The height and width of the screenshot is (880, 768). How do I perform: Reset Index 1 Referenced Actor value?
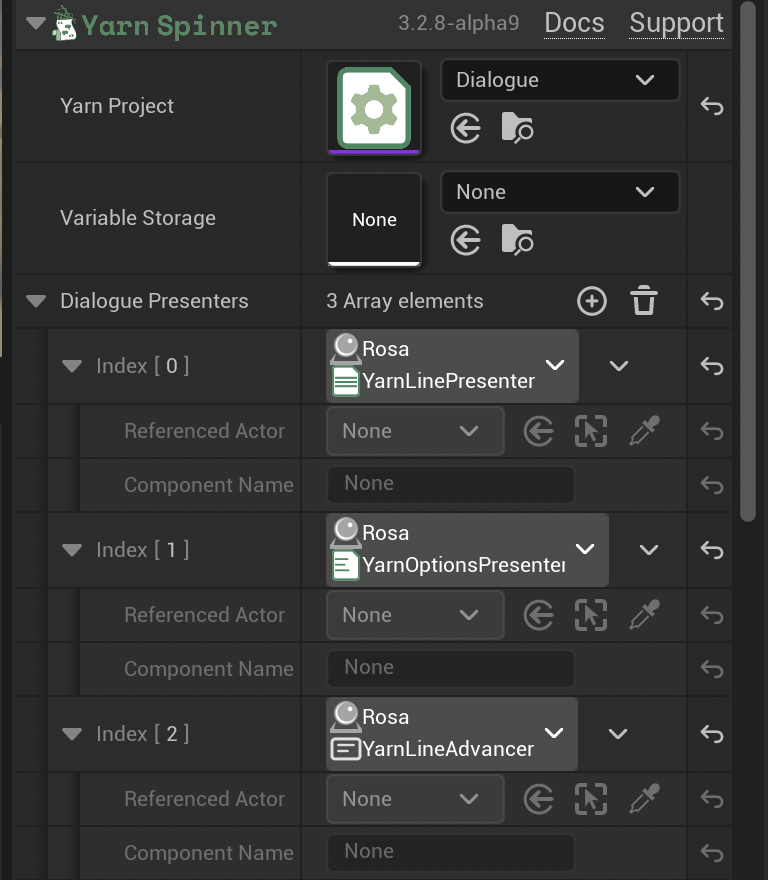(711, 615)
